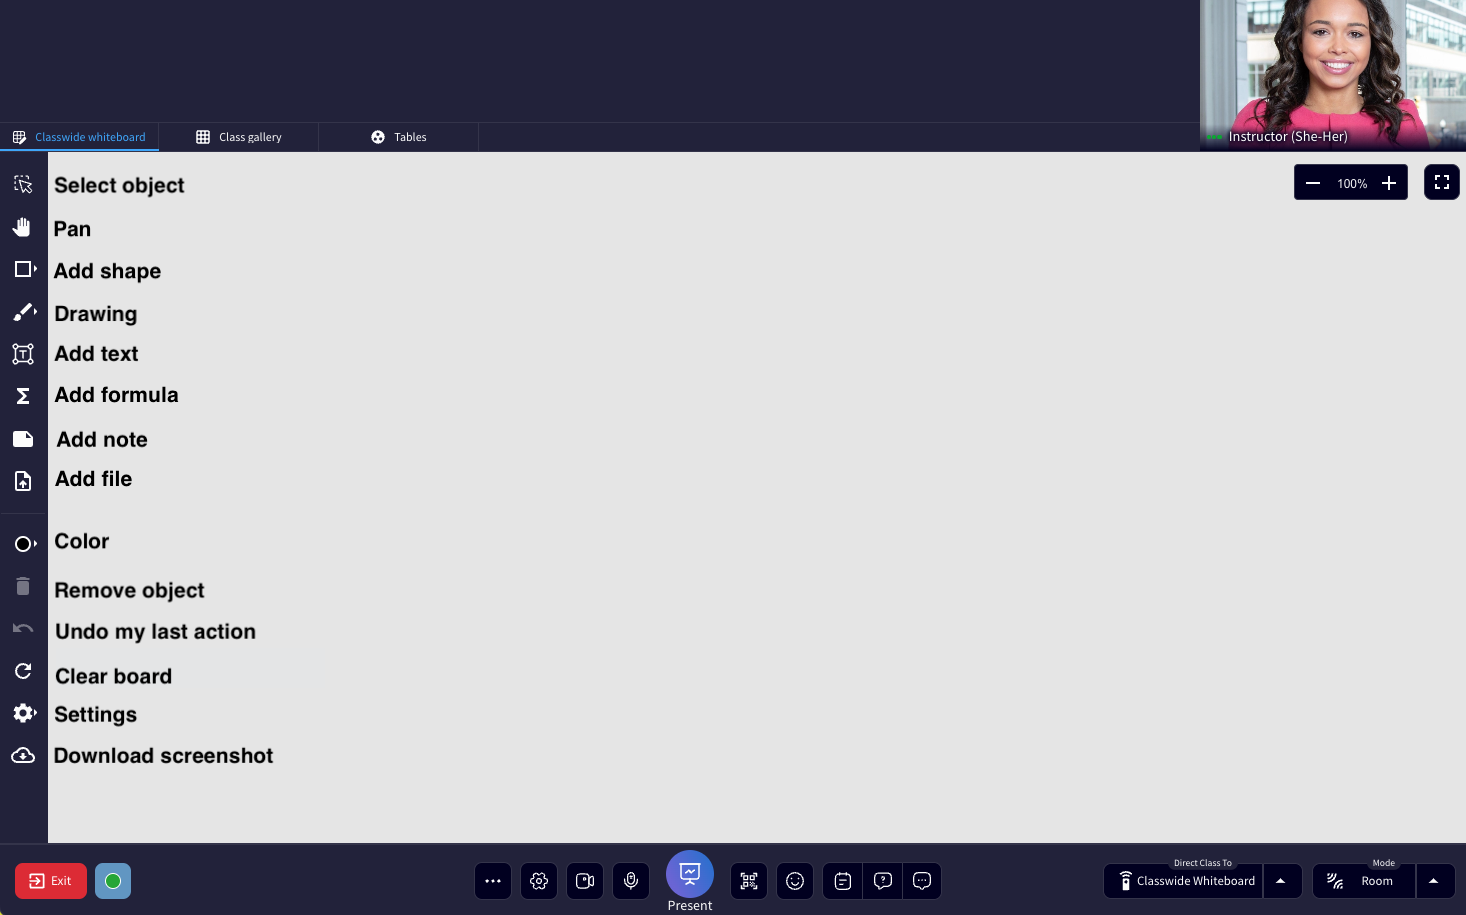Choose the Select object tool
This screenshot has width=1466, height=915.
coord(23,184)
